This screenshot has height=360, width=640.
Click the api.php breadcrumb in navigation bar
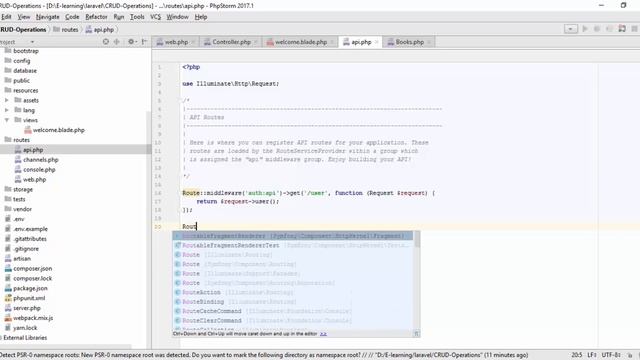(100, 29)
